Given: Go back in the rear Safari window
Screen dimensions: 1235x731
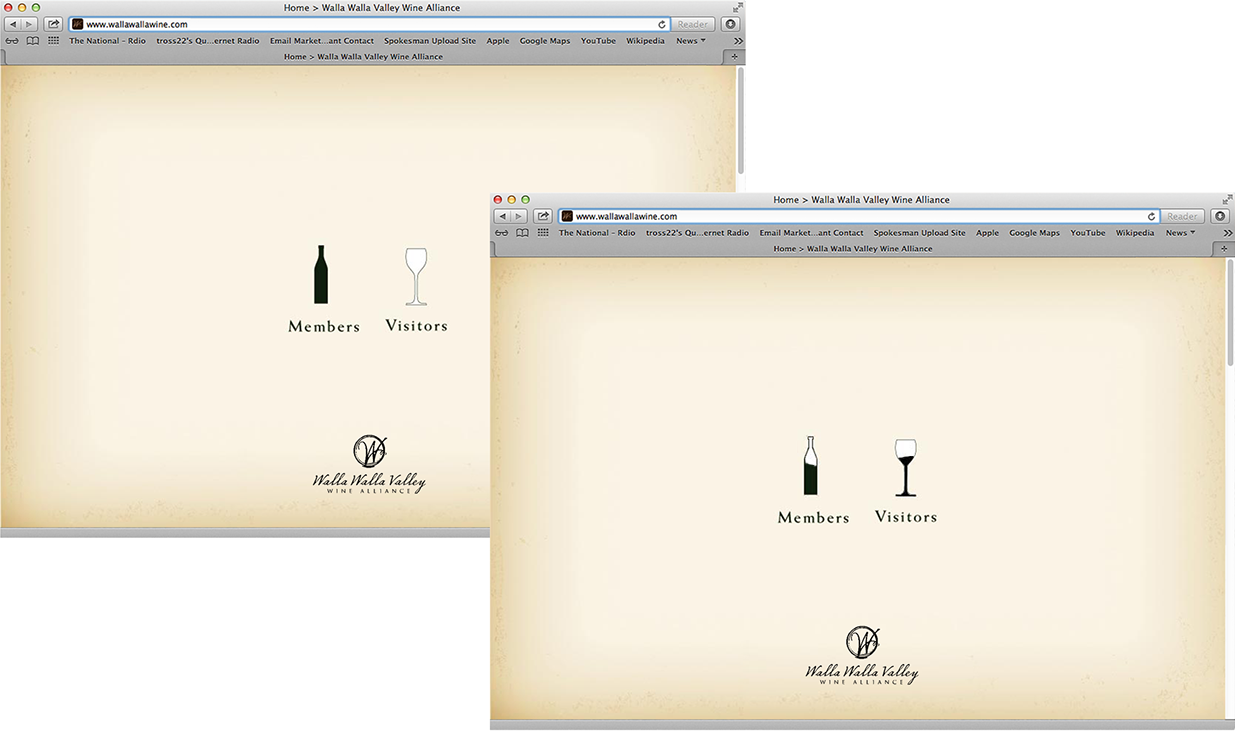Looking at the screenshot, I should (x=14, y=24).
